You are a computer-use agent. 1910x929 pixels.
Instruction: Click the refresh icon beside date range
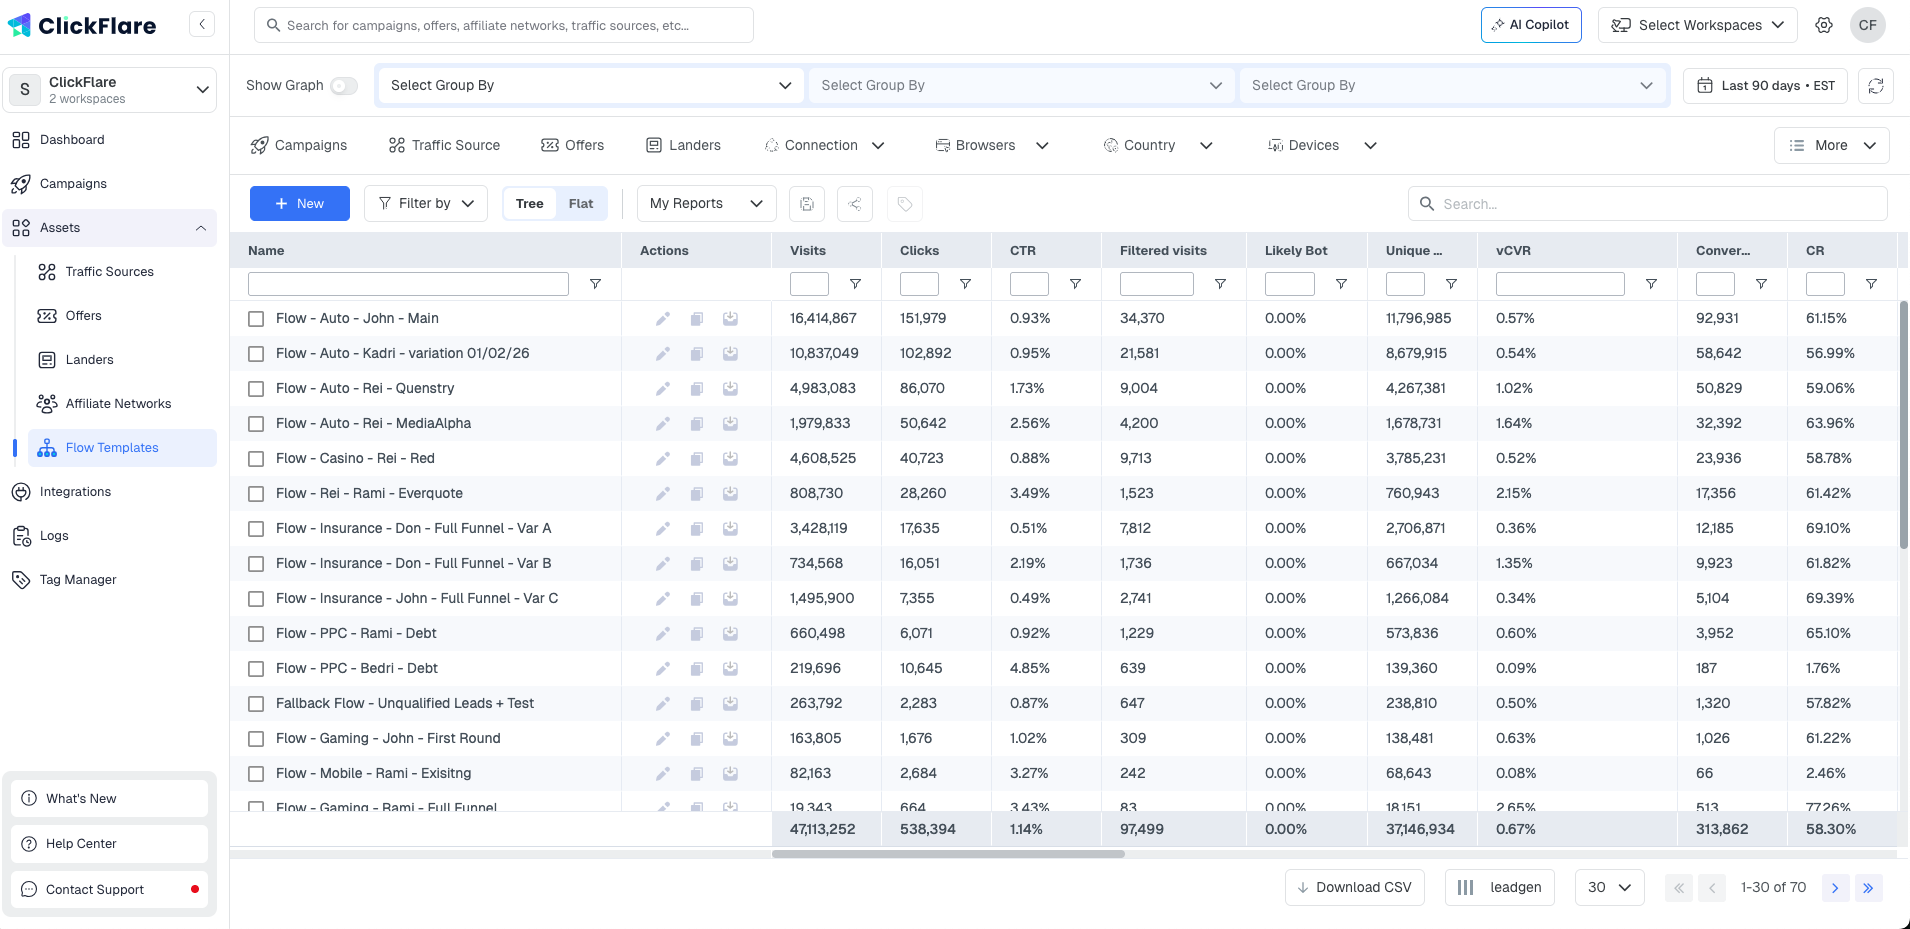pos(1875,86)
